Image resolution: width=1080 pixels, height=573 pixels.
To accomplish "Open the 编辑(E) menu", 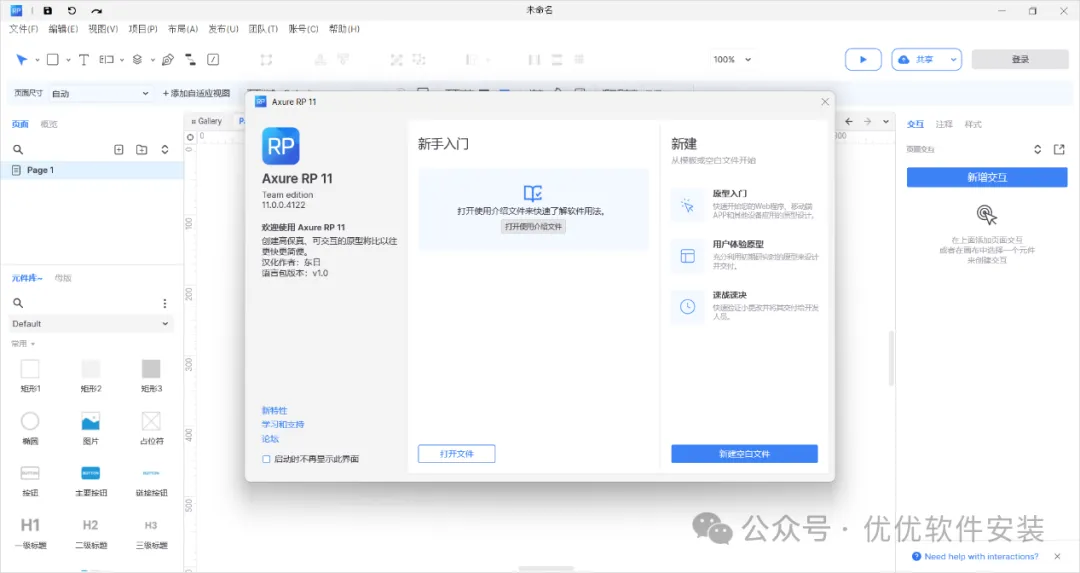I will [x=63, y=29].
